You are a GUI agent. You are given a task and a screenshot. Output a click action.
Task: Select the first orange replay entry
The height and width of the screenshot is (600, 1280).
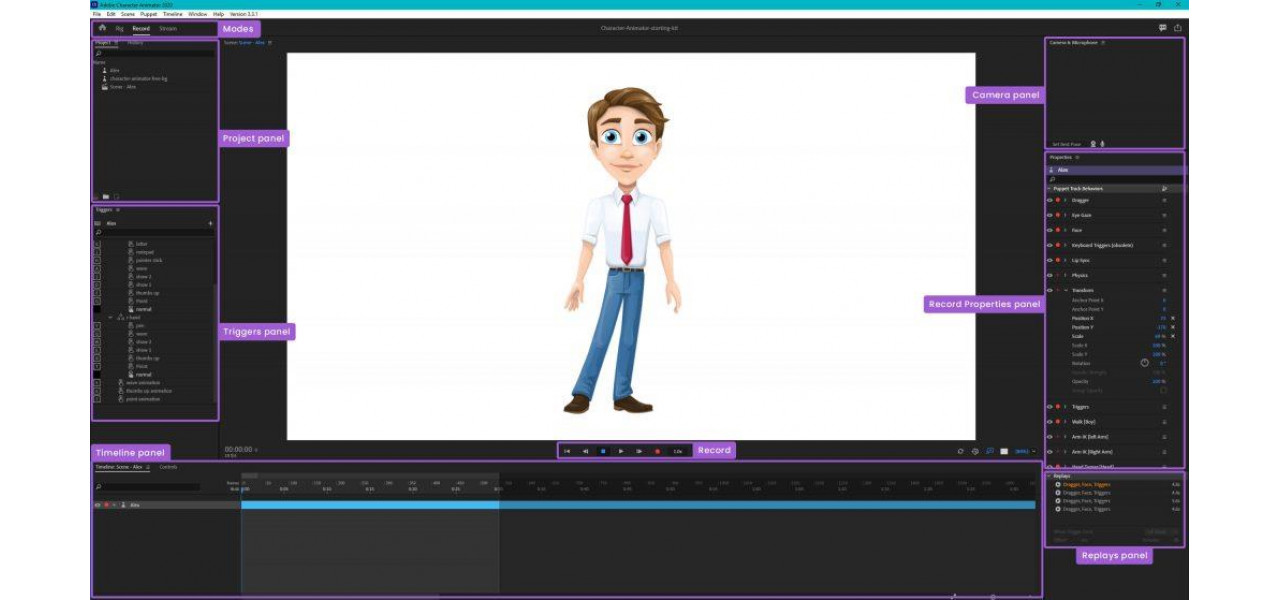click(1086, 485)
